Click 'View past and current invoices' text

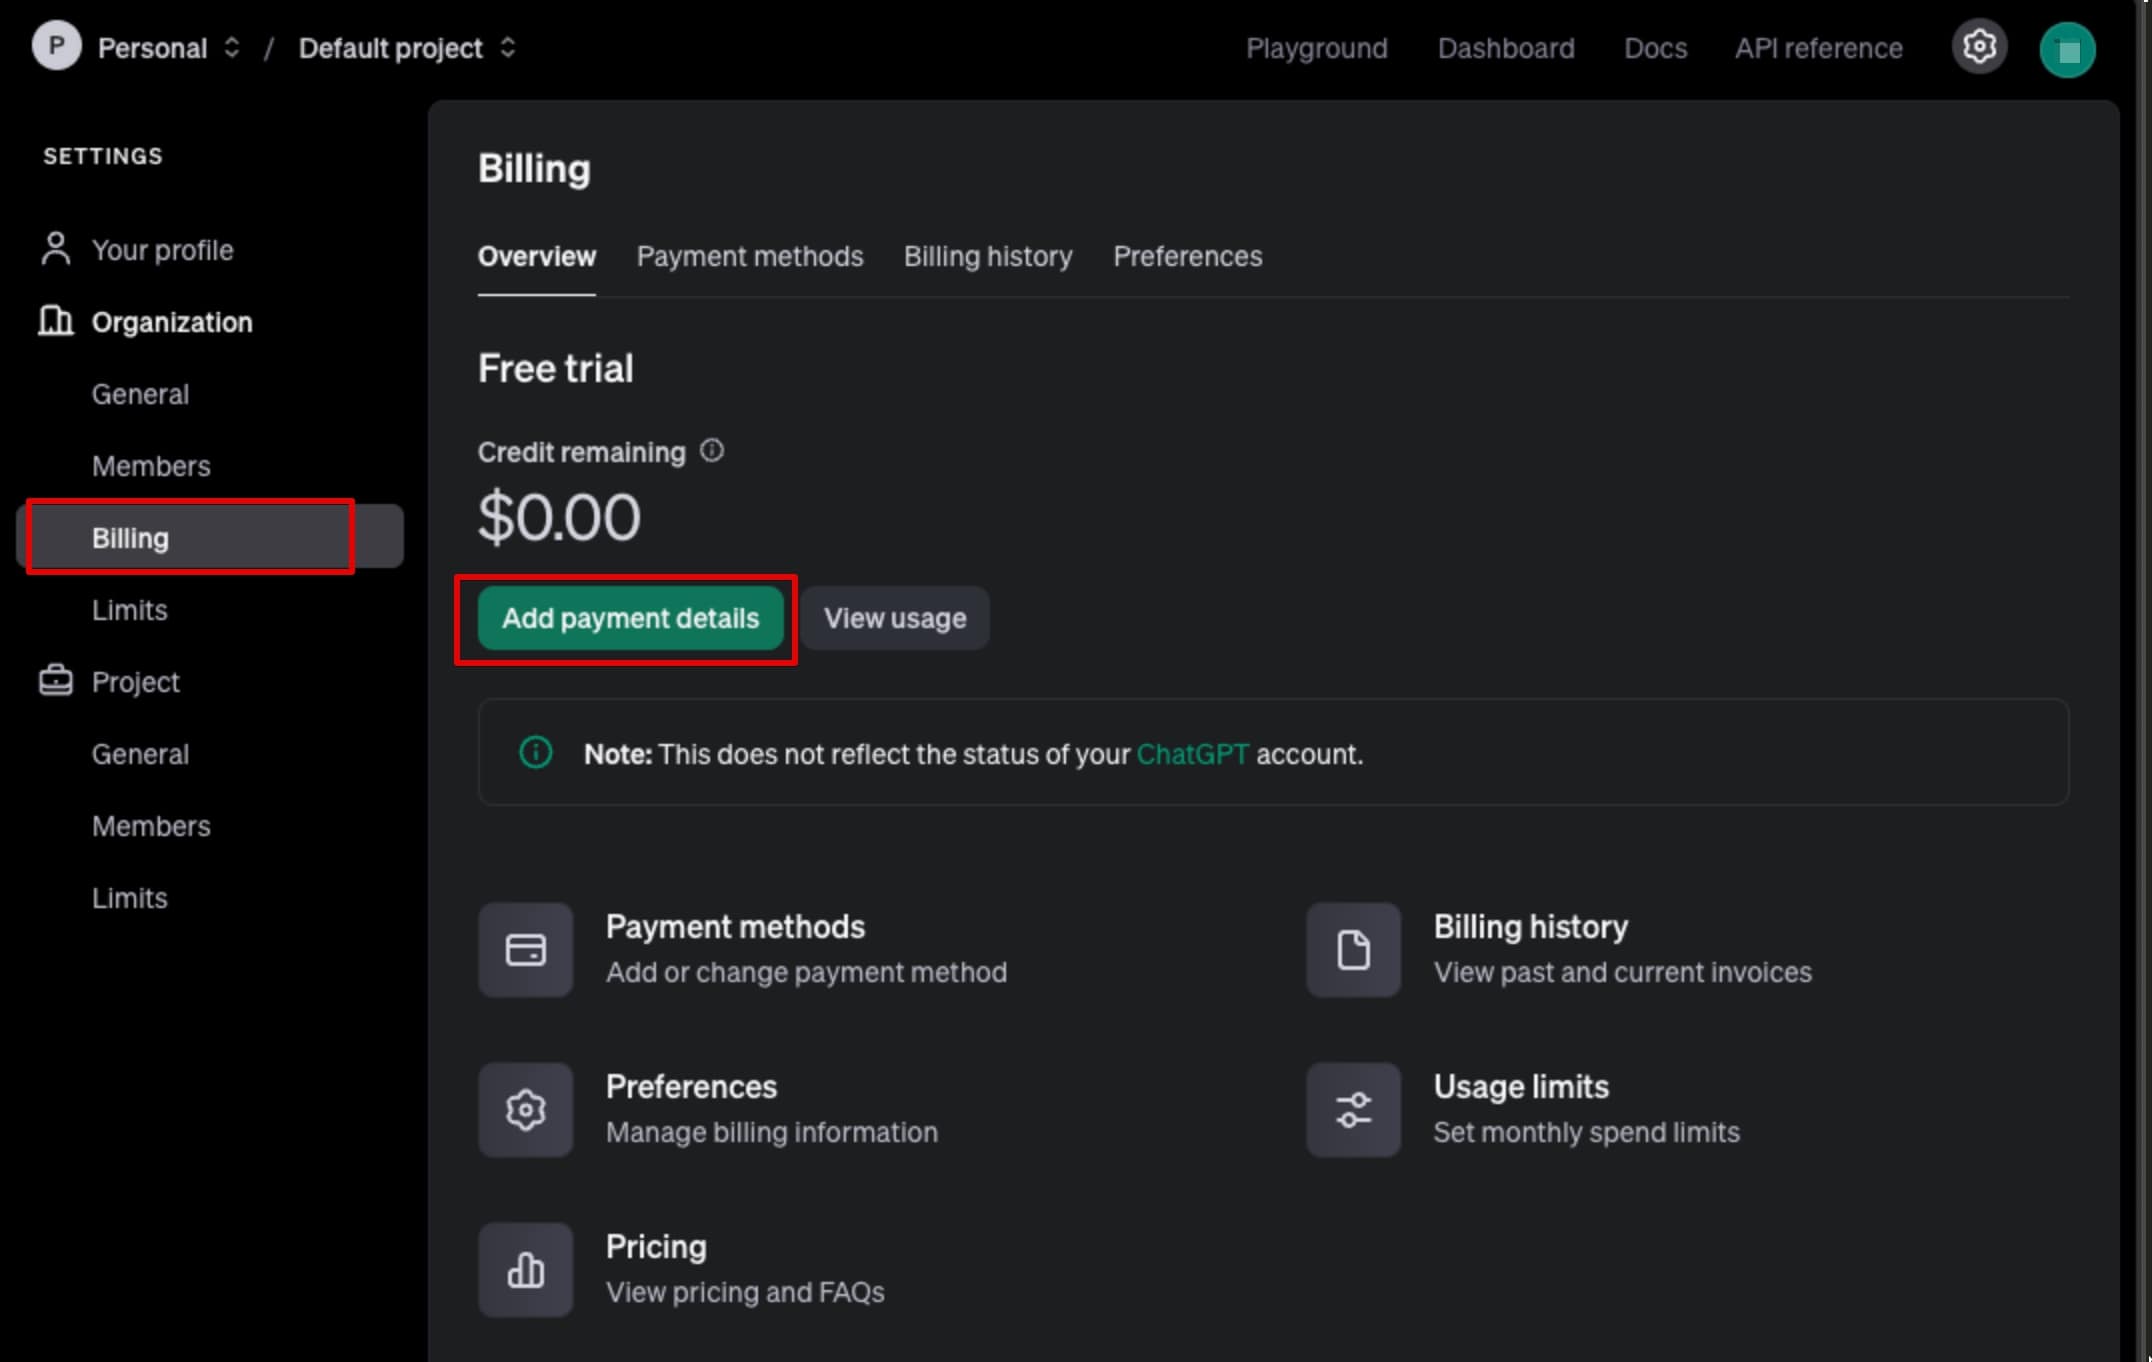tap(1622, 972)
